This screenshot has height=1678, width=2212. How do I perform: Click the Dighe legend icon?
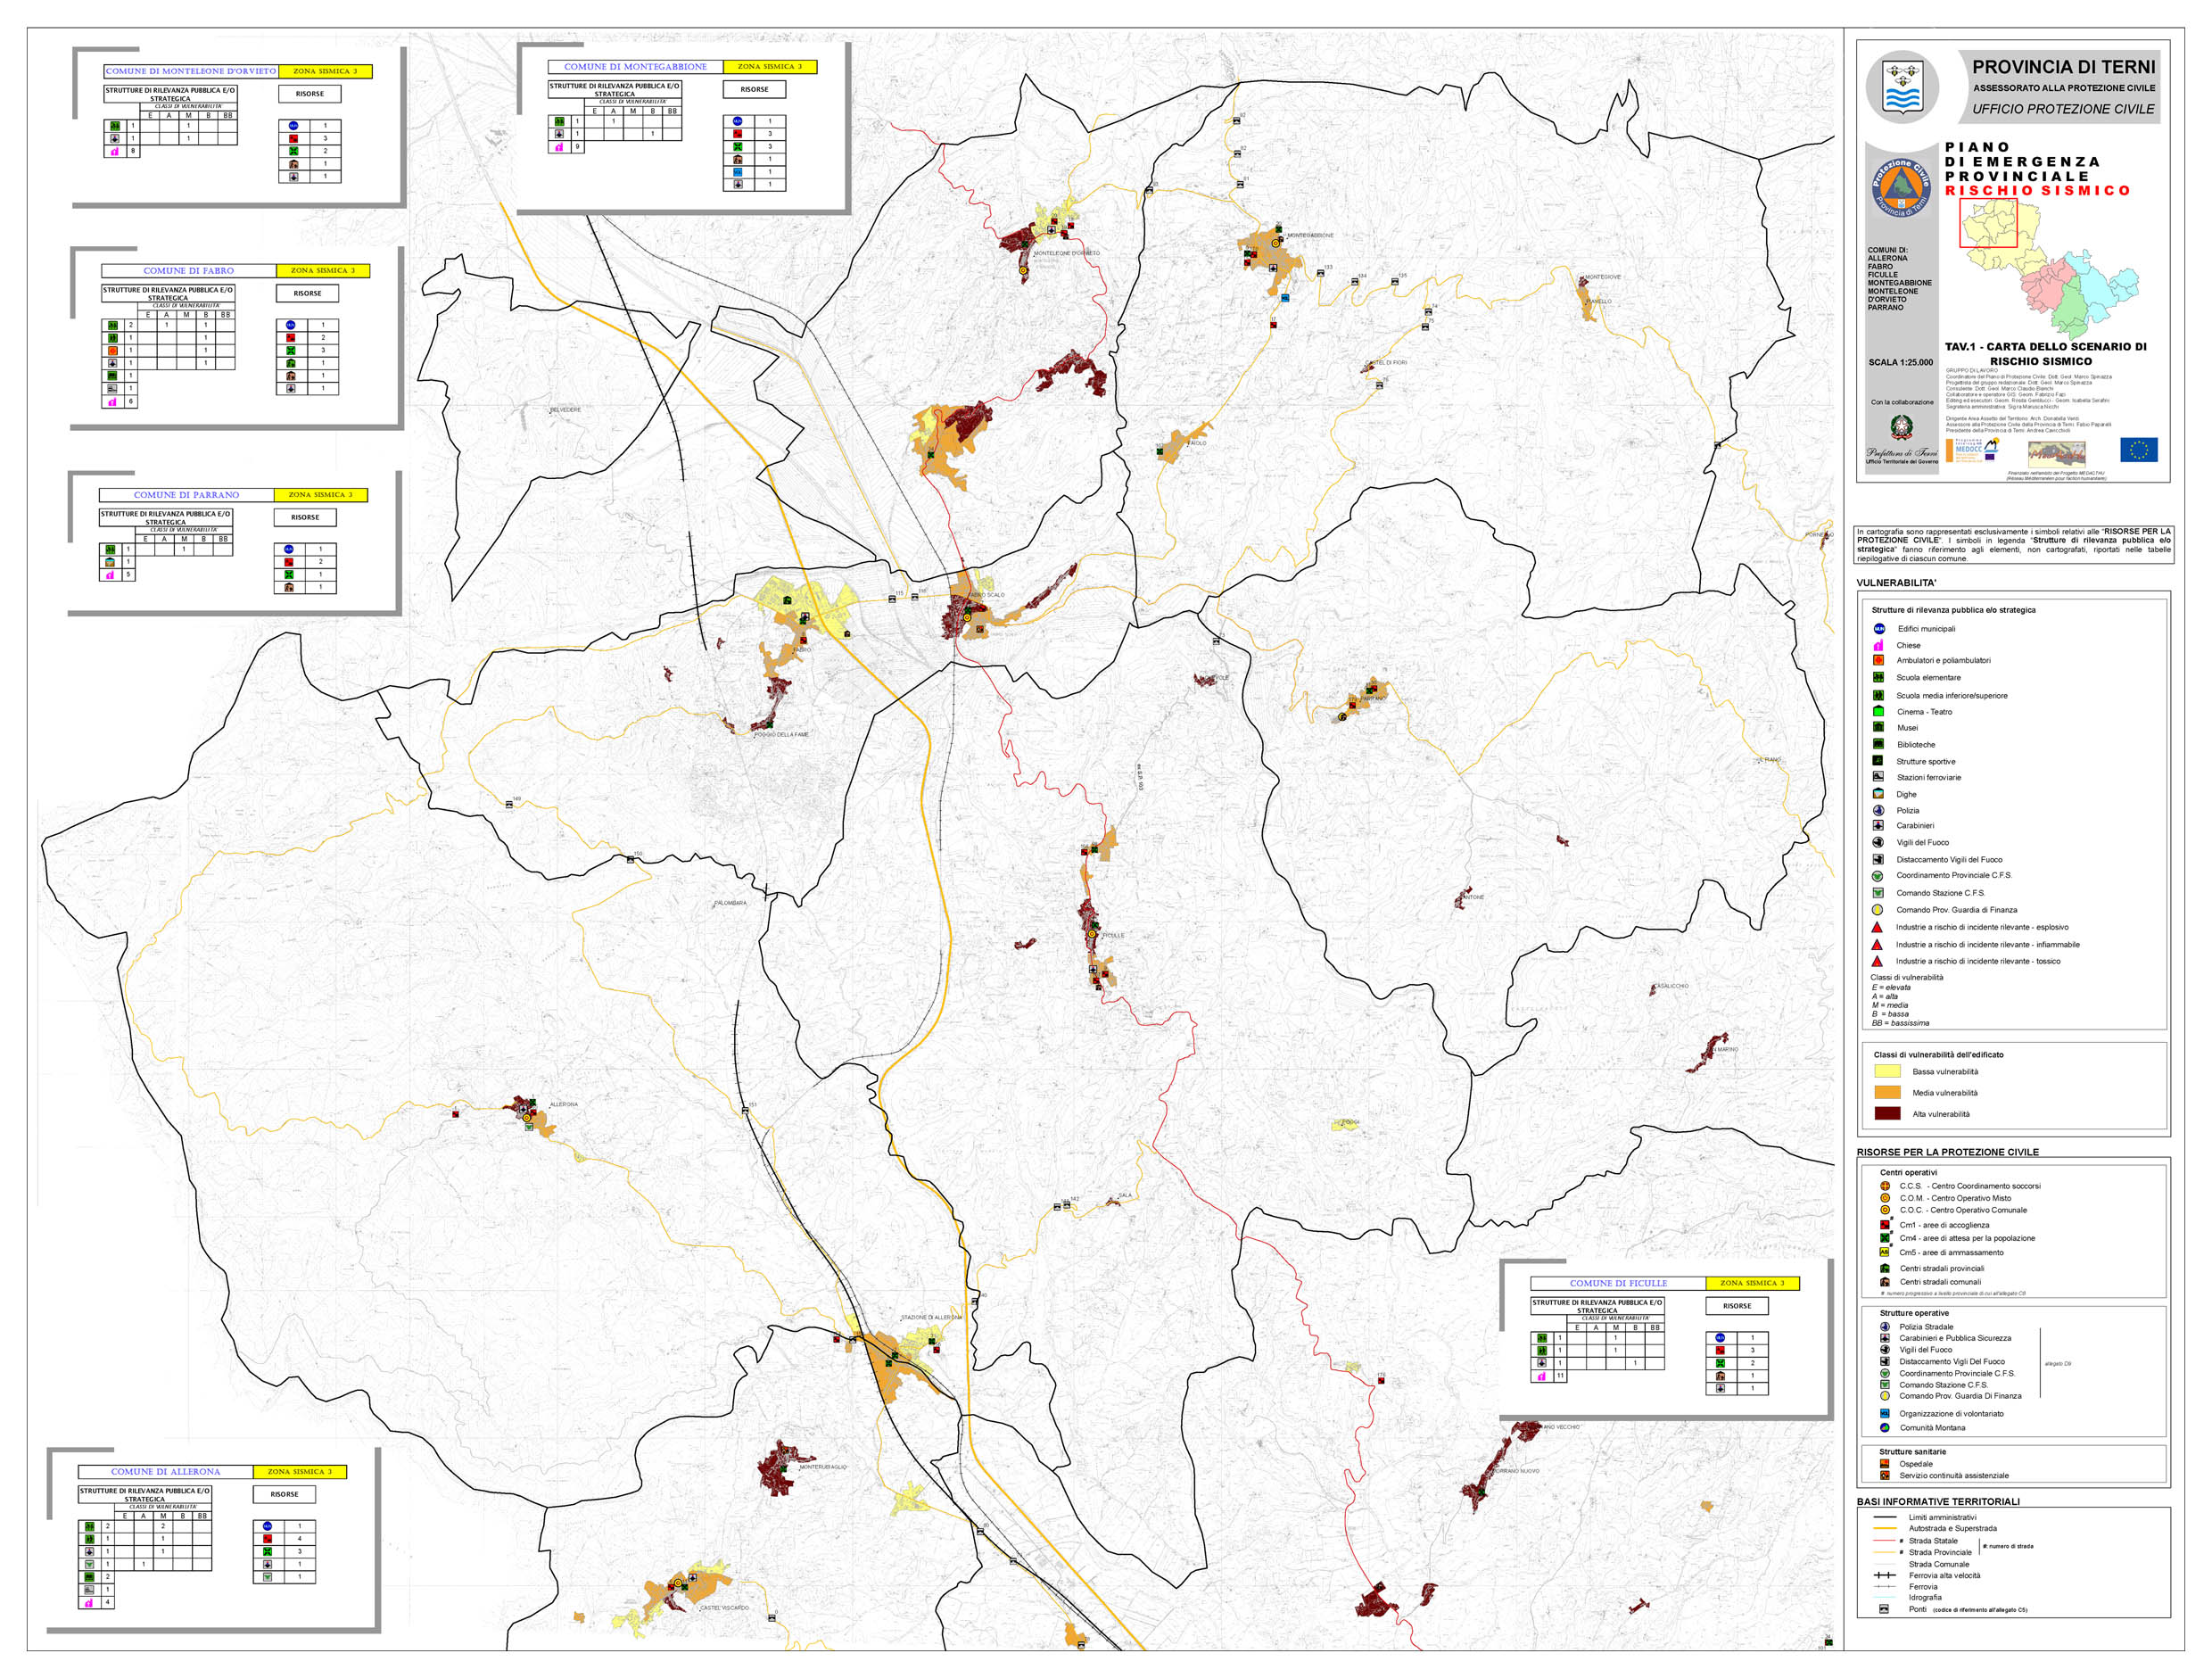[x=1878, y=794]
